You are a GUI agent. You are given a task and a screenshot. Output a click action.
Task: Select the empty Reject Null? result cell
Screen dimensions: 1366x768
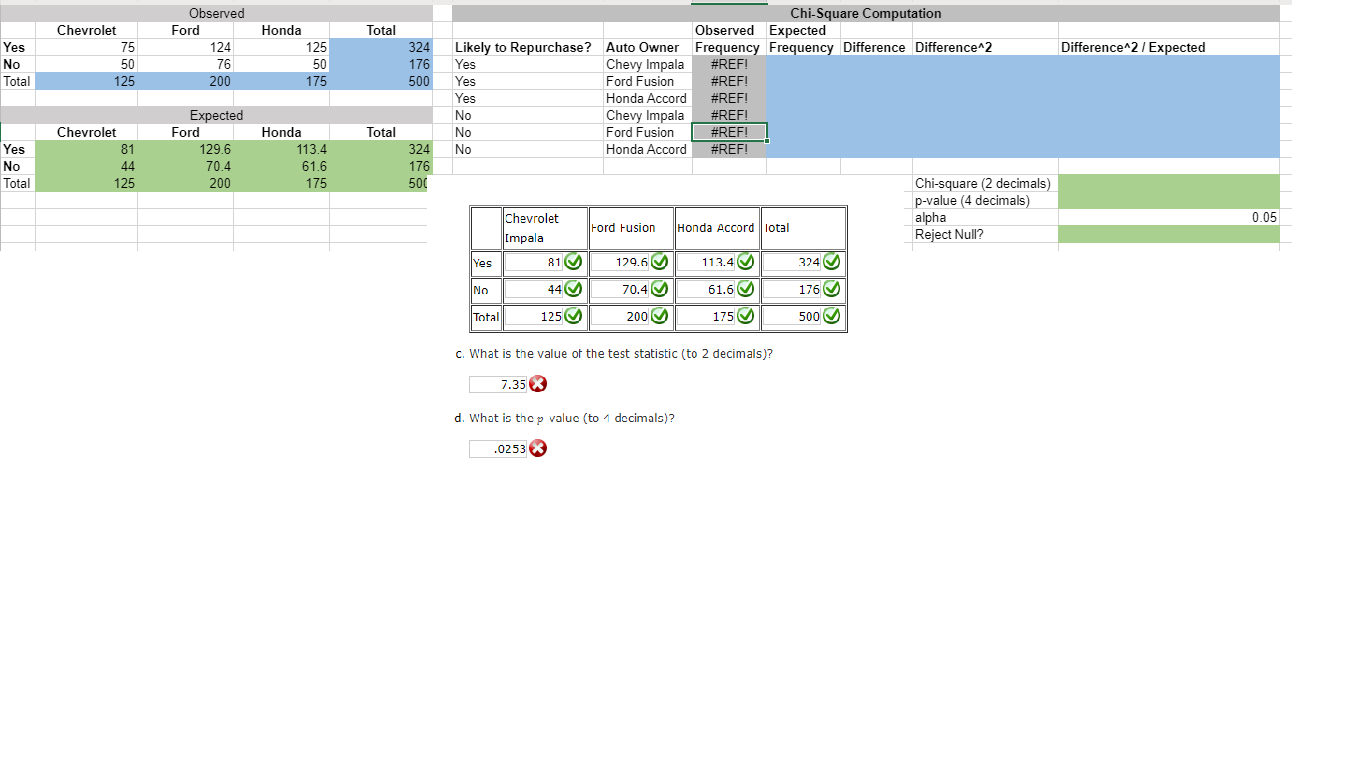tap(1168, 234)
